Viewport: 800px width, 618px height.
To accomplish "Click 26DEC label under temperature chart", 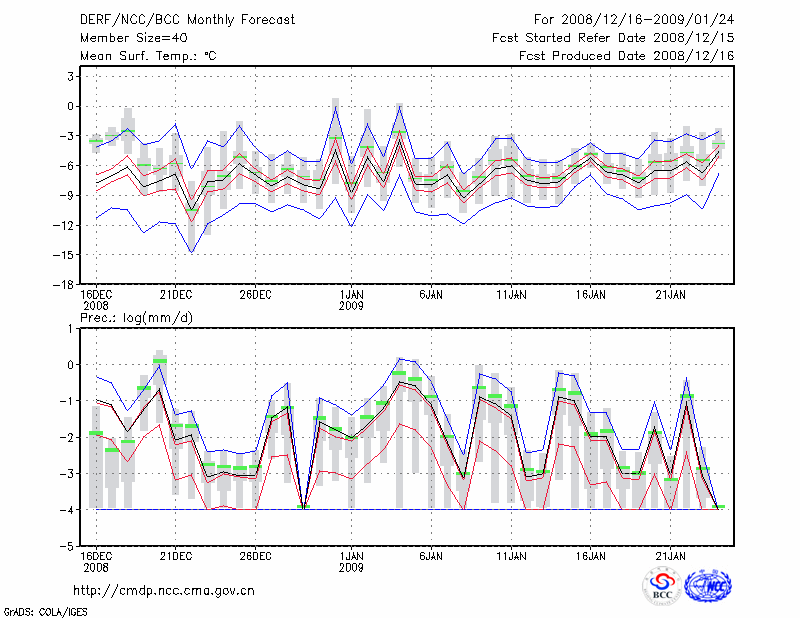I will (256, 294).
